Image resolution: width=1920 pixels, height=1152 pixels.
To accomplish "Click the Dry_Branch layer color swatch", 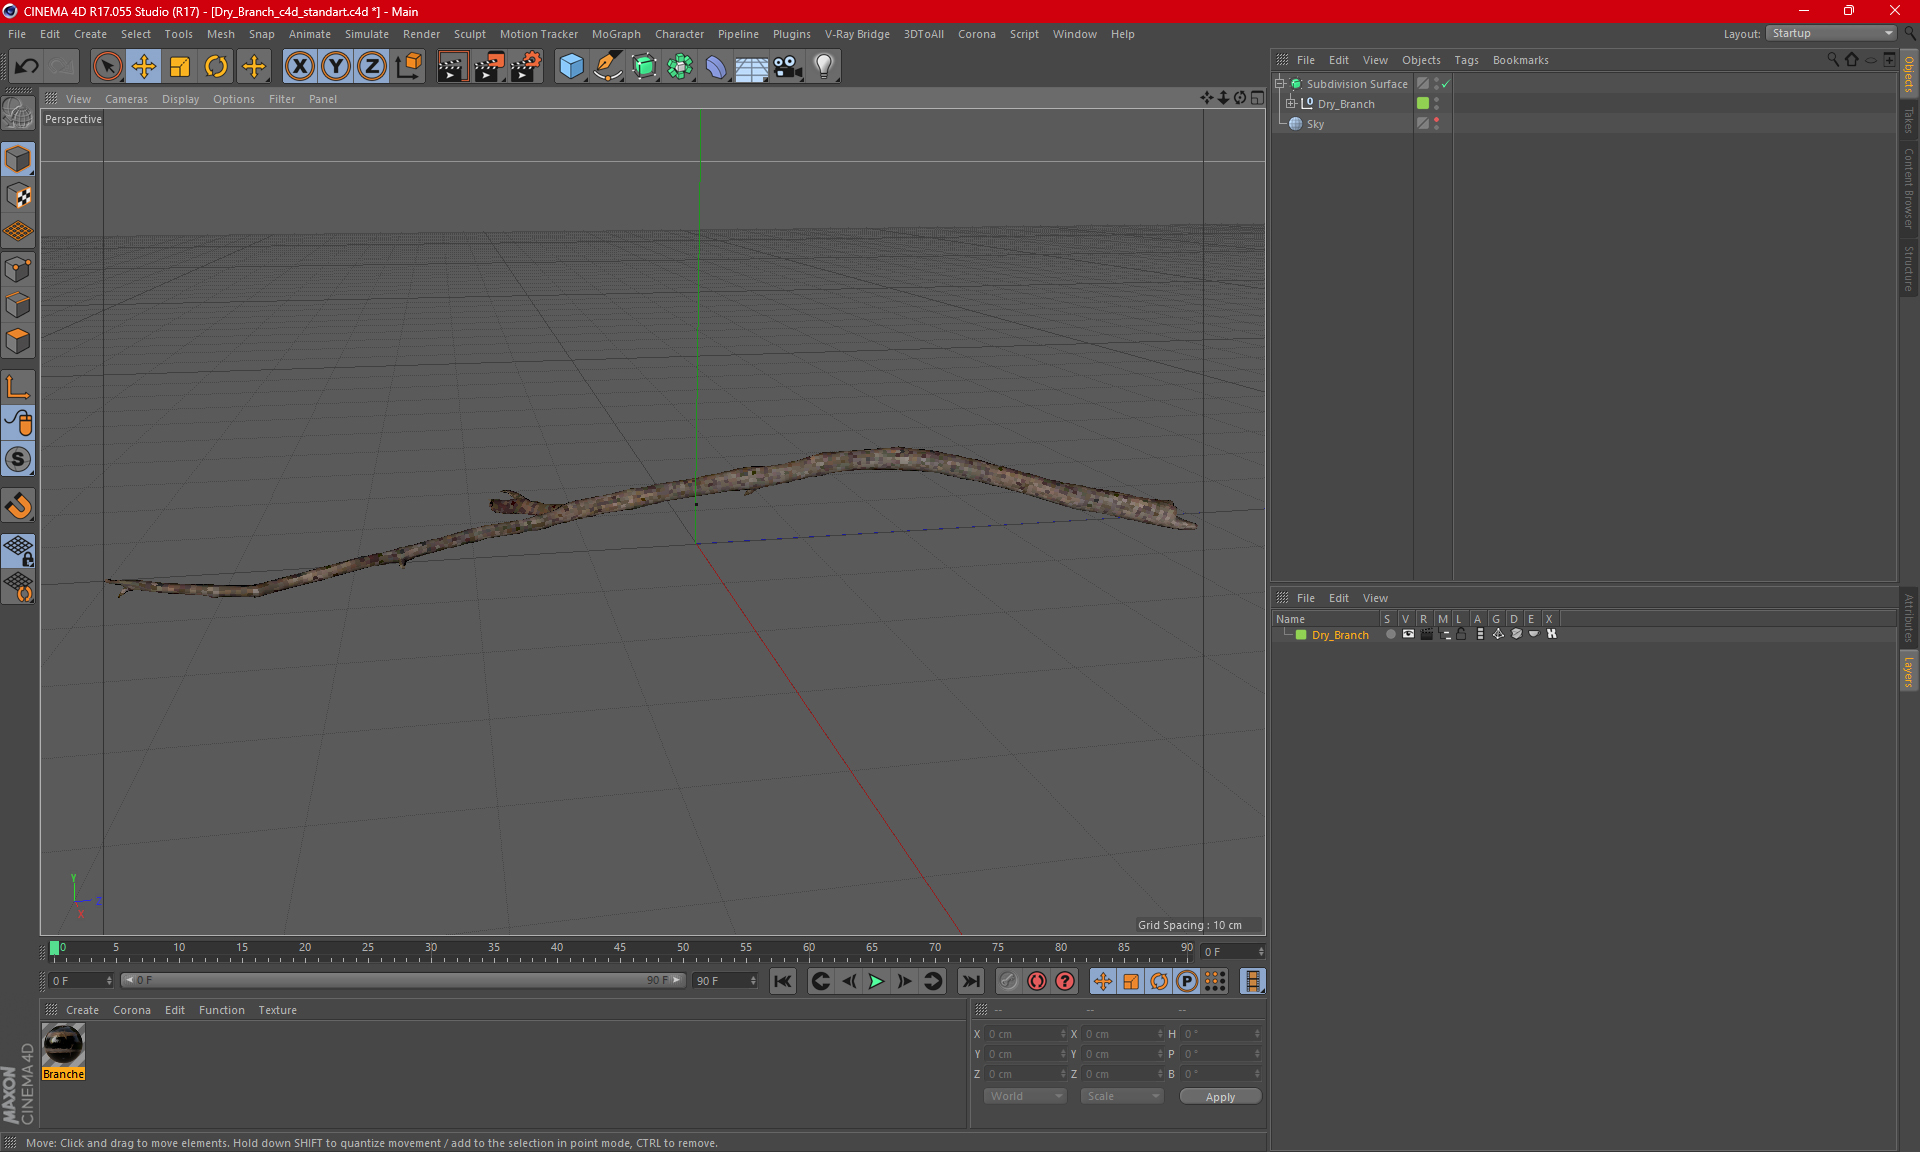I will pos(1301,635).
